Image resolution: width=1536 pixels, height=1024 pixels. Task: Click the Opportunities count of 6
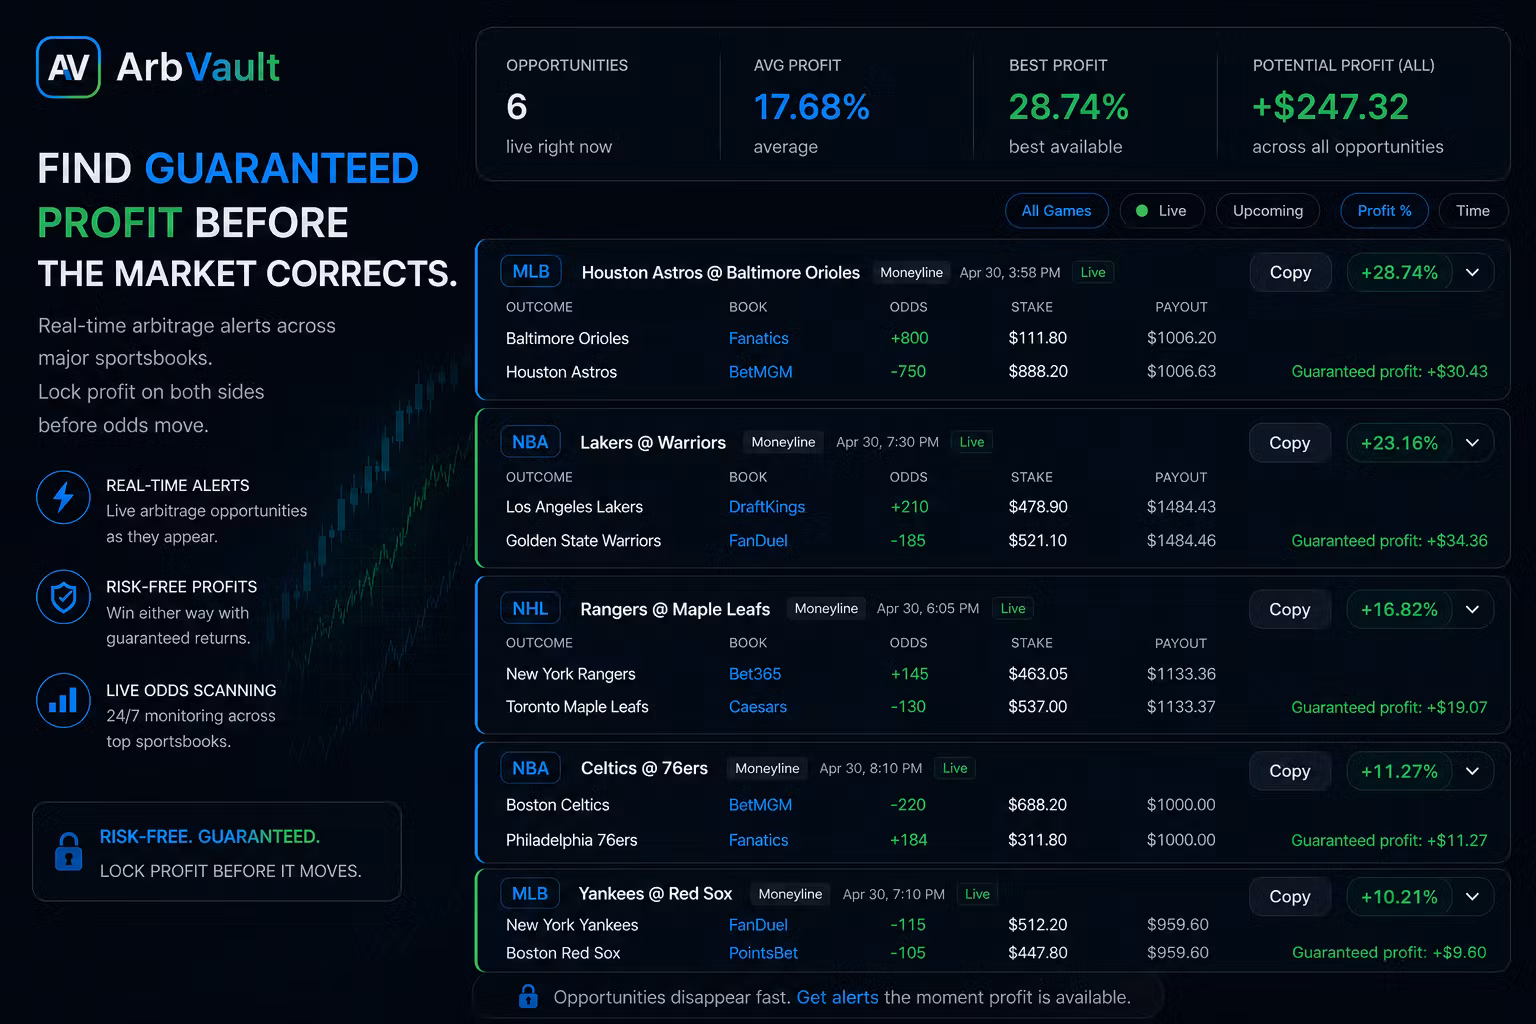point(517,107)
